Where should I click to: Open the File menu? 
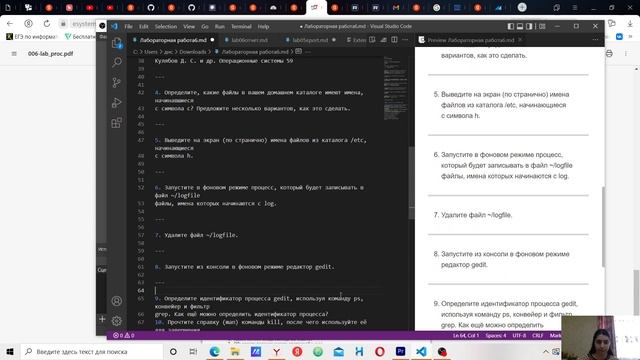tap(128, 26)
